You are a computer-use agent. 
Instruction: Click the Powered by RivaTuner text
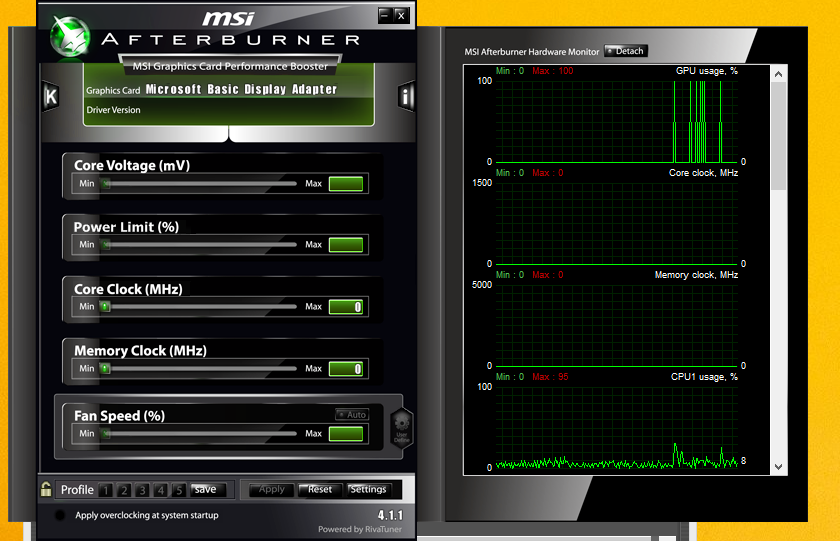click(x=360, y=529)
